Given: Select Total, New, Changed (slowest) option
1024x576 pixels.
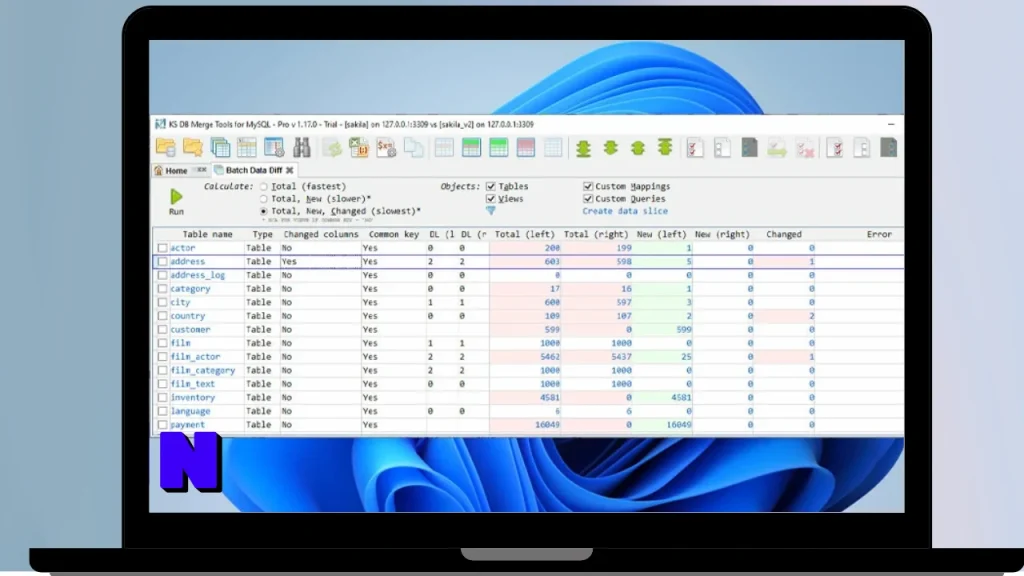Looking at the screenshot, I should point(264,212).
